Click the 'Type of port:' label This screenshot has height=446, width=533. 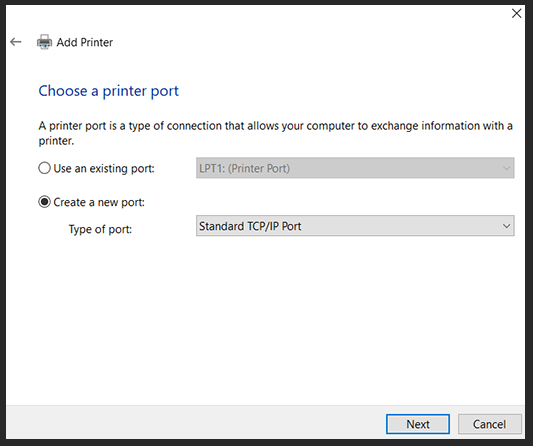[100, 229]
